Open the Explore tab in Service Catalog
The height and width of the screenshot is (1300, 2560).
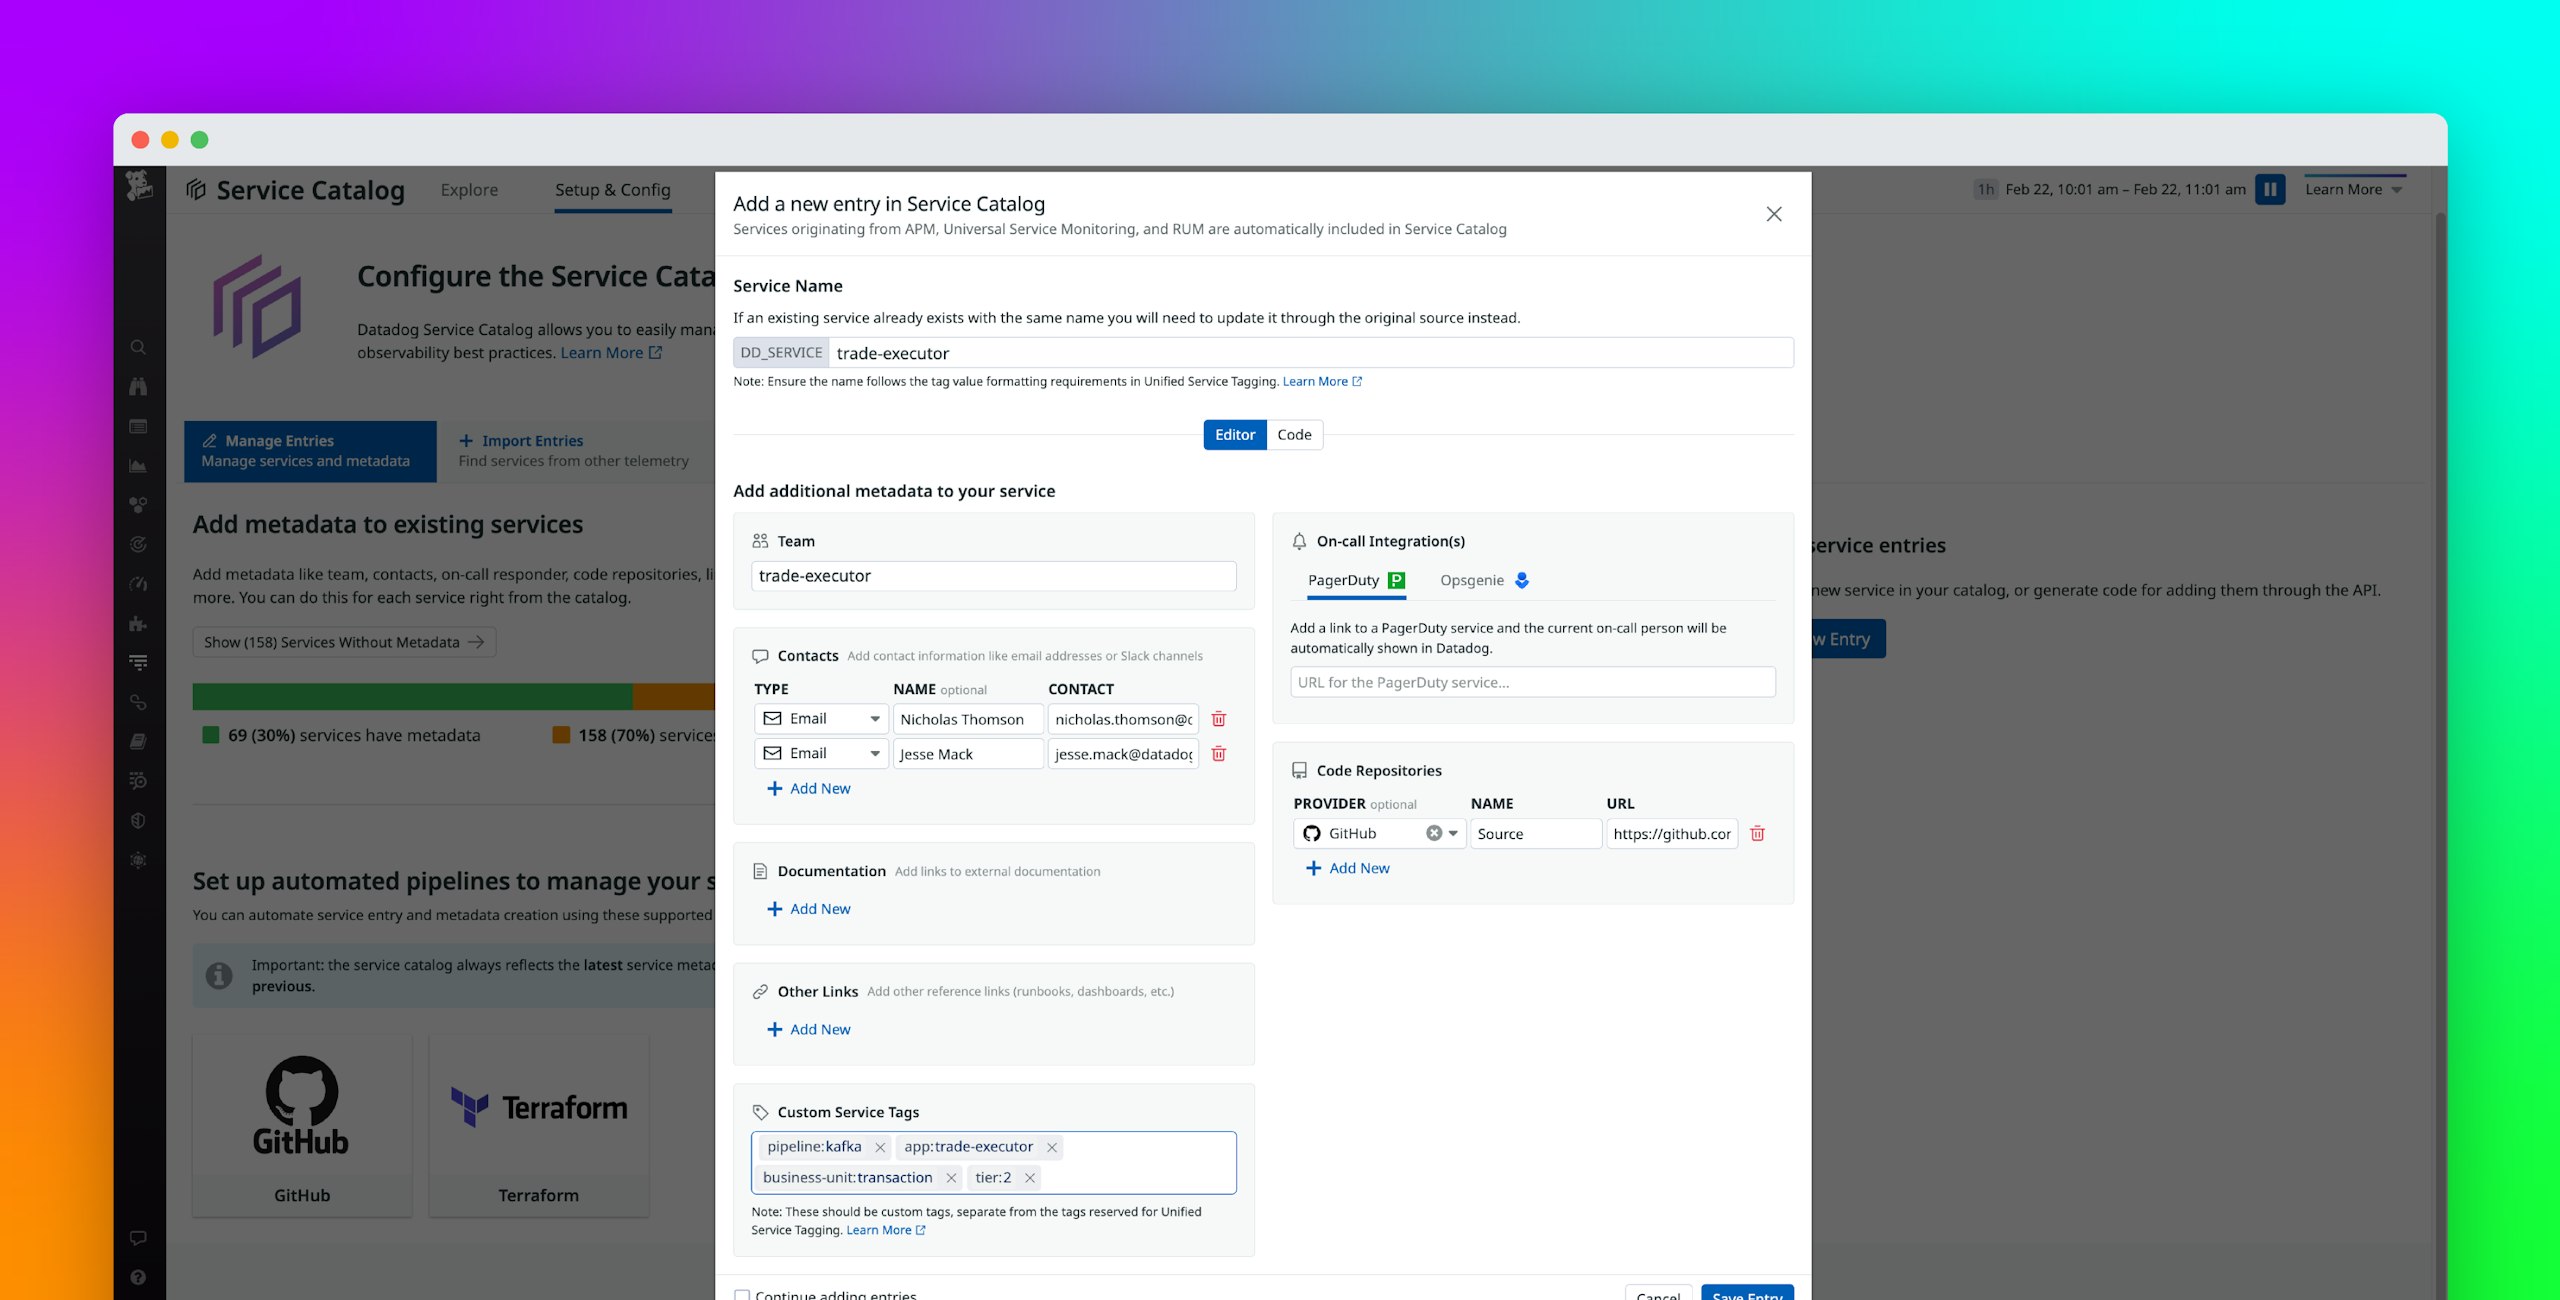tap(470, 189)
